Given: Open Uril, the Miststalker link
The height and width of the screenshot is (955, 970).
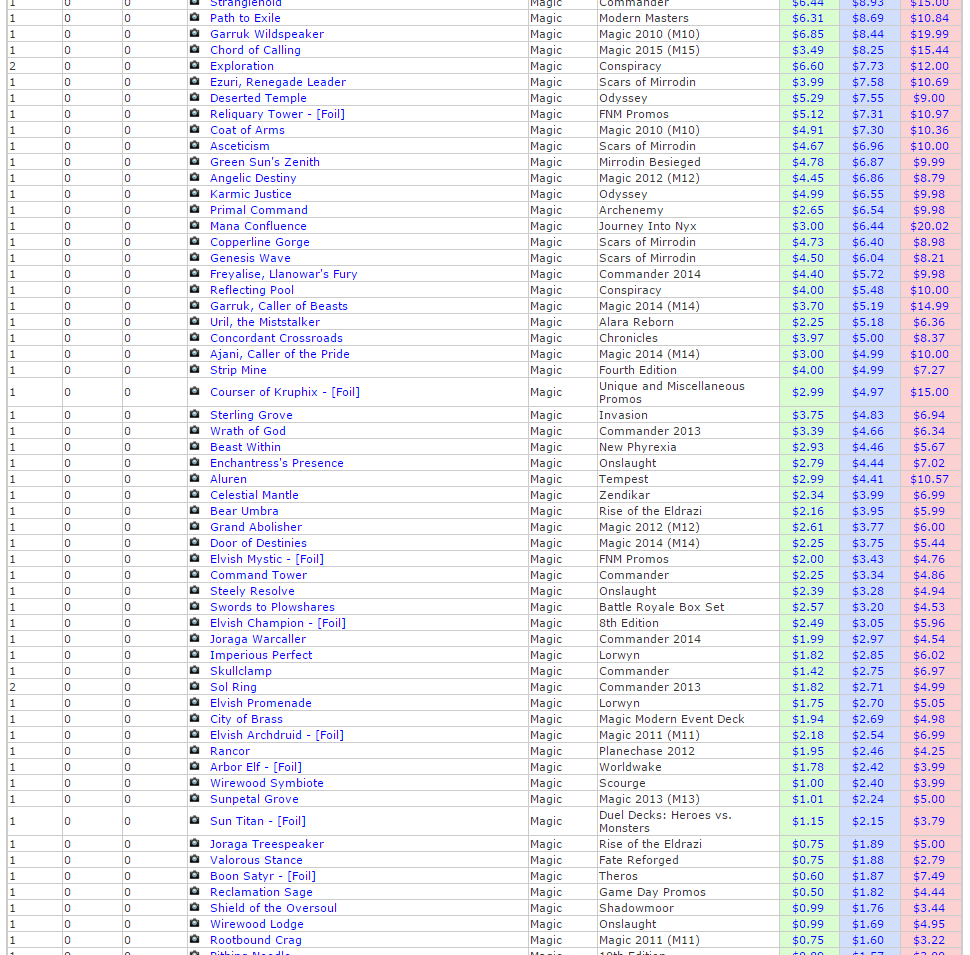Looking at the screenshot, I should click(x=265, y=322).
